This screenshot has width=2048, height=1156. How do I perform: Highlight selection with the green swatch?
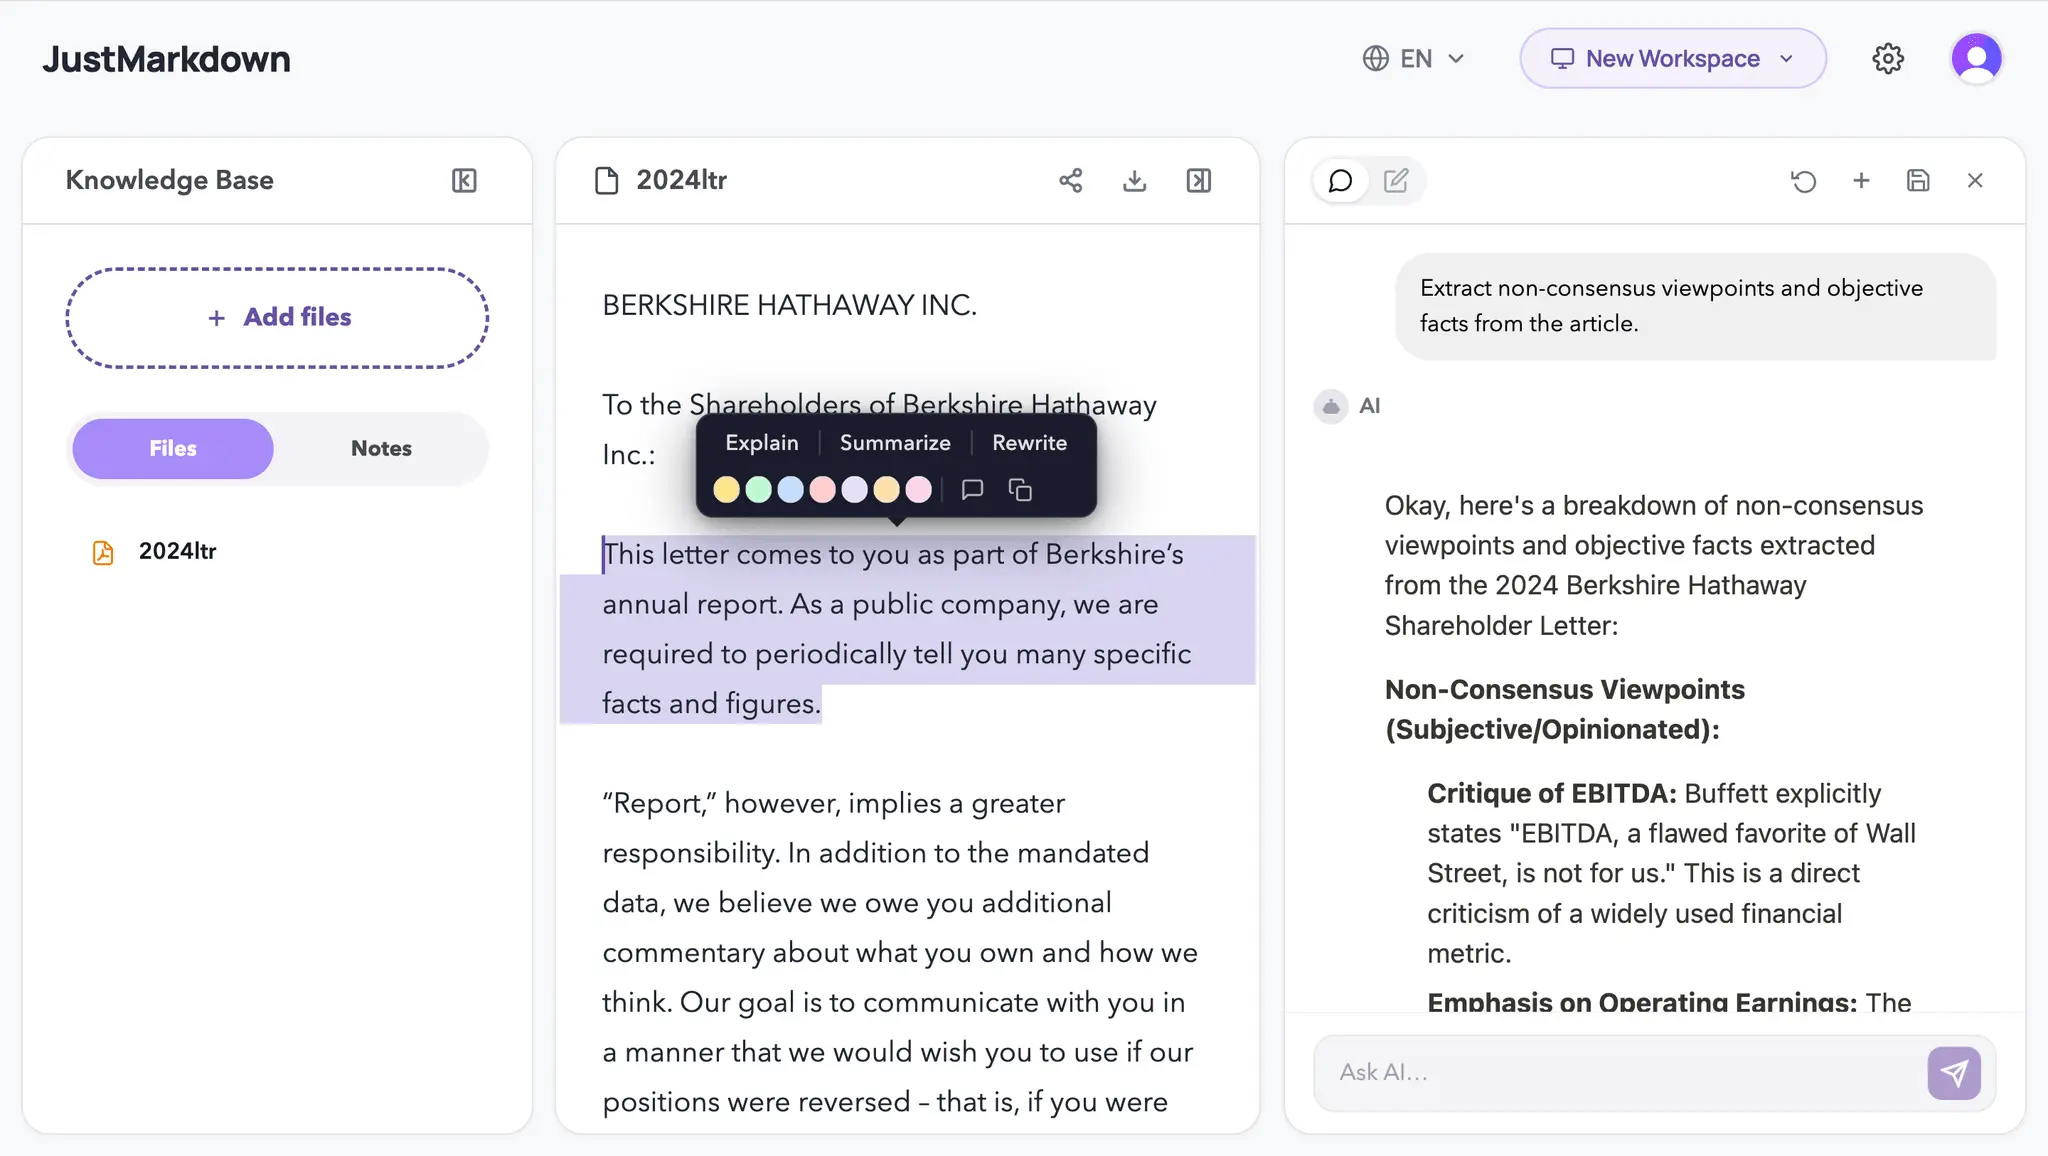[x=758, y=490]
